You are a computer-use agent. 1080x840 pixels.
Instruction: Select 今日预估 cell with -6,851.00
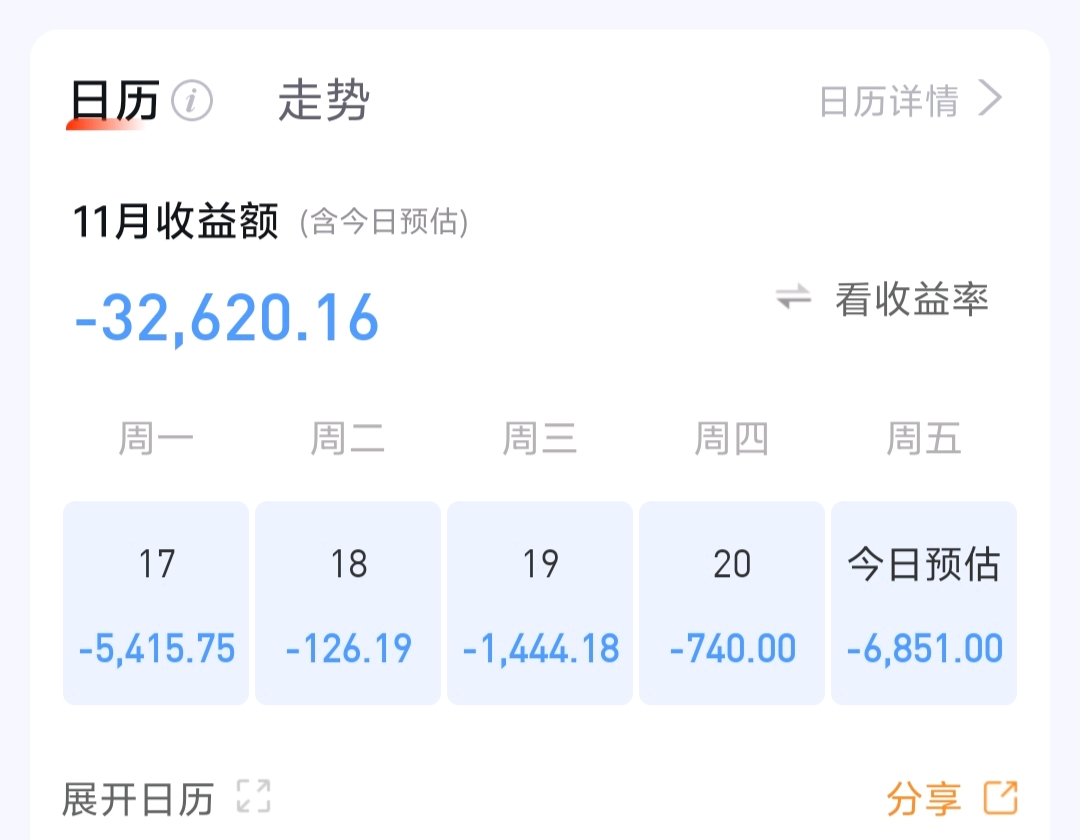(924, 603)
